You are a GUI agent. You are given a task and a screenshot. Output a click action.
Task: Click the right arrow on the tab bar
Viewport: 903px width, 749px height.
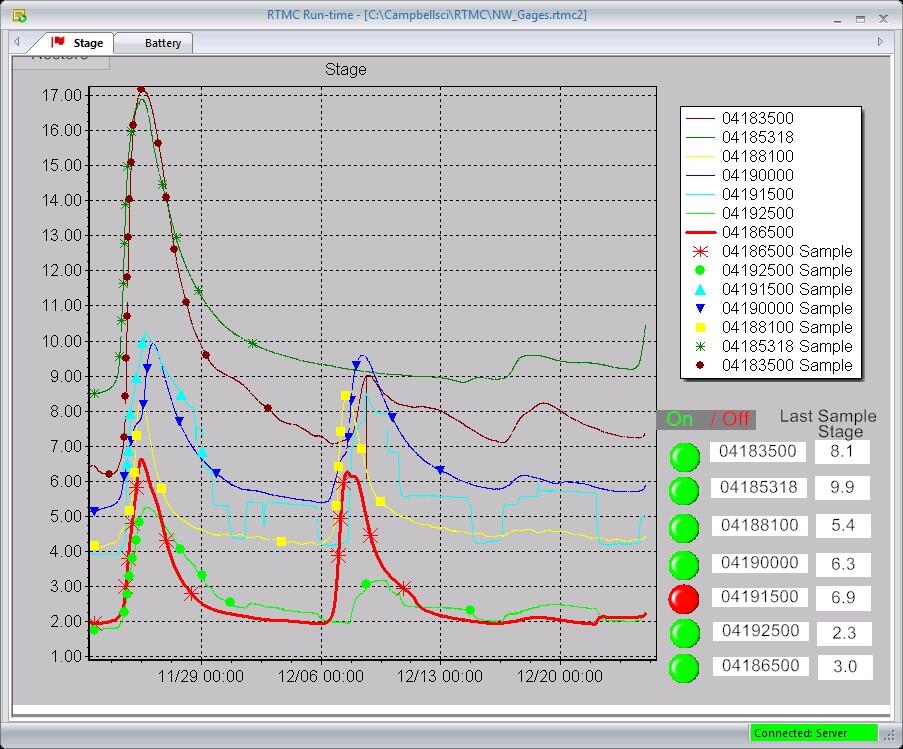coord(879,42)
